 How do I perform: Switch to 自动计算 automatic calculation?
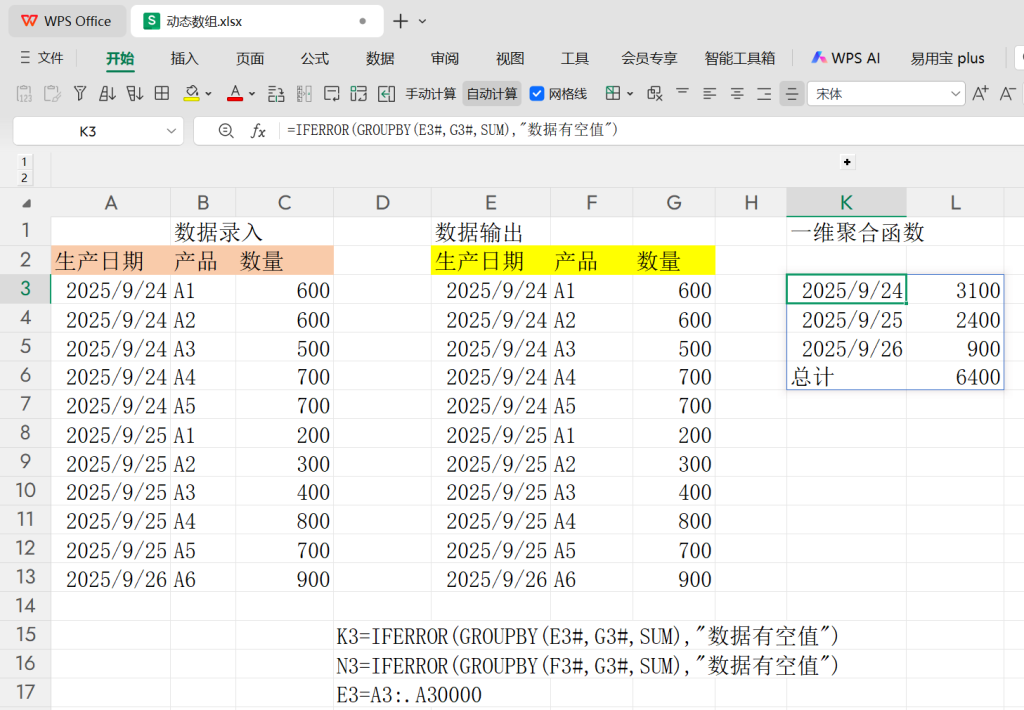[492, 94]
